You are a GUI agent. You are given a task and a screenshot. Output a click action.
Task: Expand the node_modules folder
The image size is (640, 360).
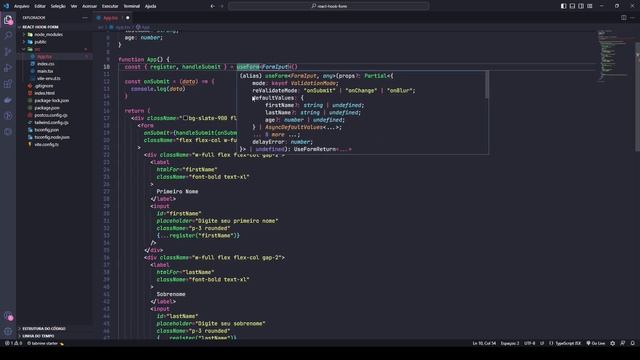tap(48, 34)
